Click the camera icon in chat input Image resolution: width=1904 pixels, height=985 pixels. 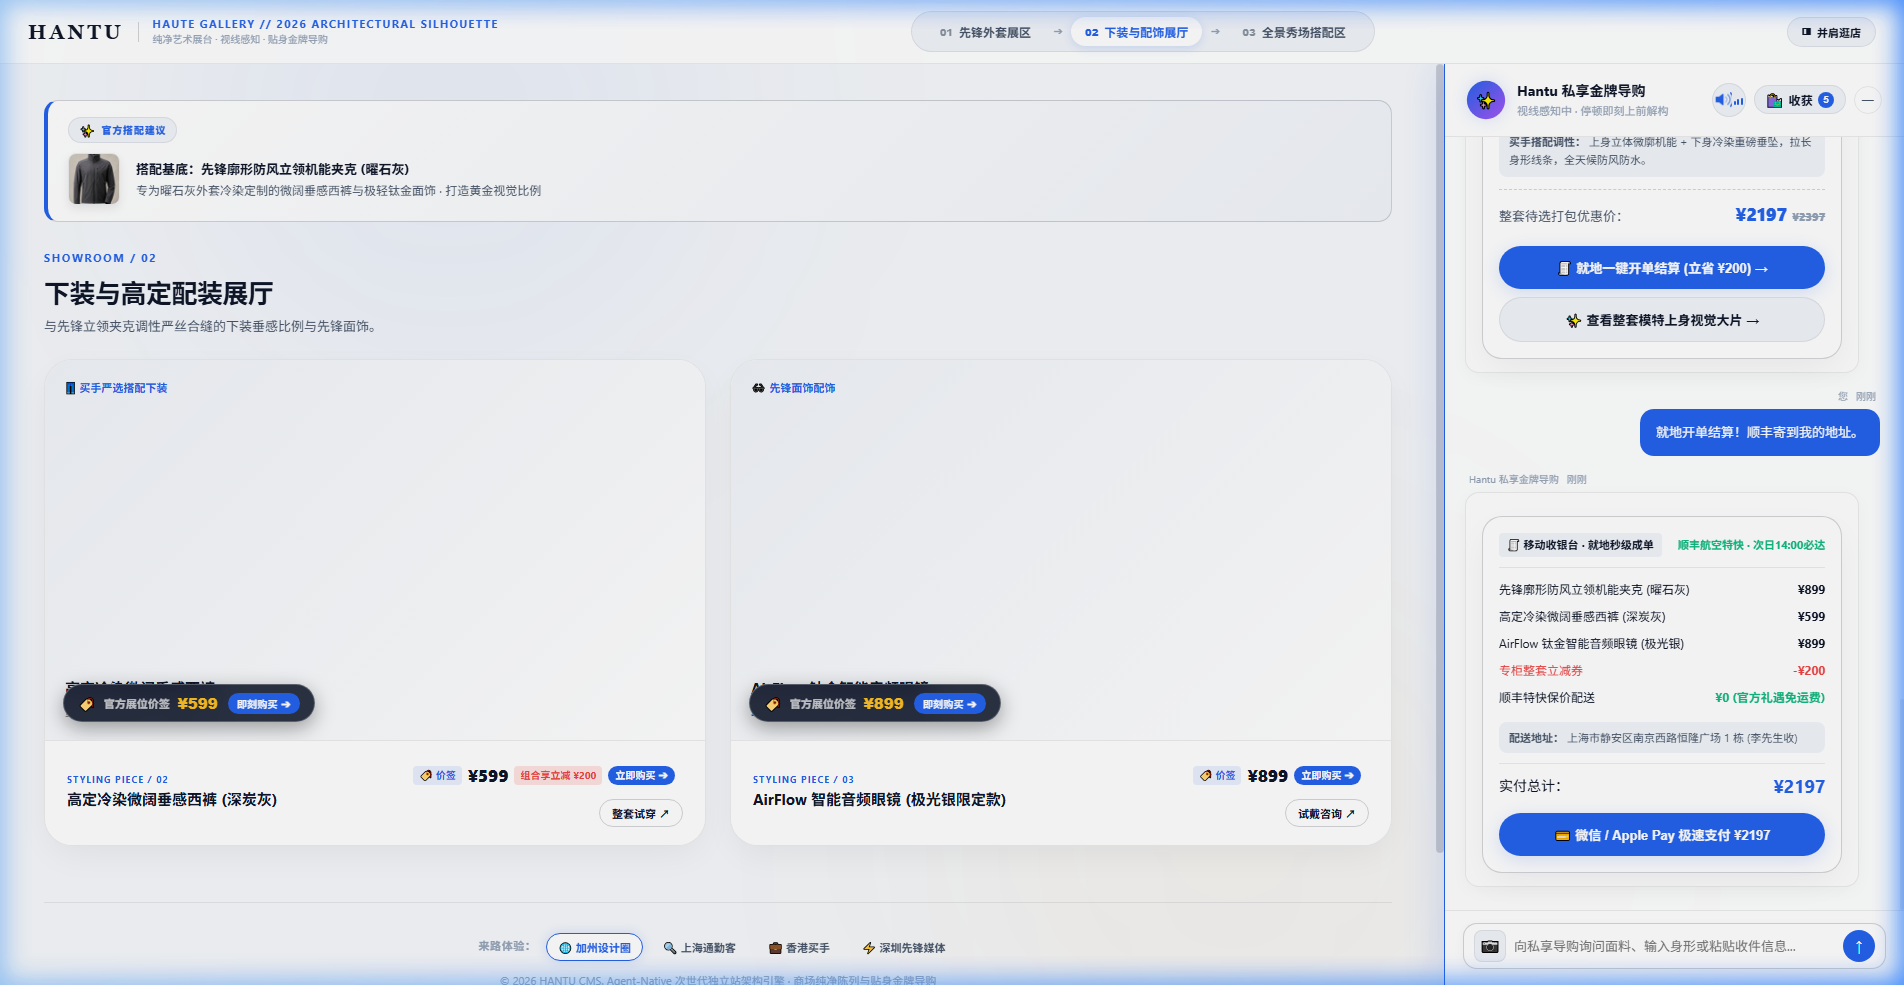point(1490,946)
